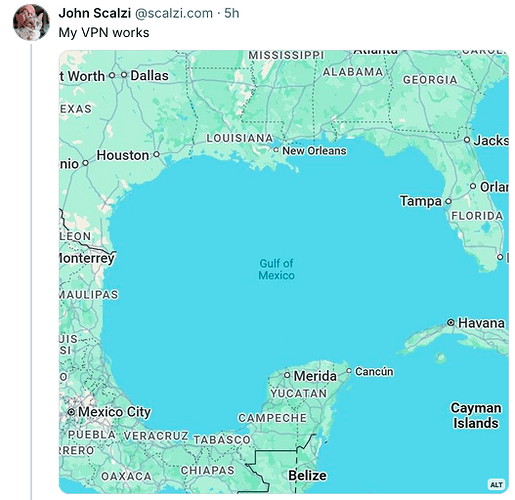Click the Cayman Islands label
Viewport: 515px width, 500px height.
pos(476,415)
